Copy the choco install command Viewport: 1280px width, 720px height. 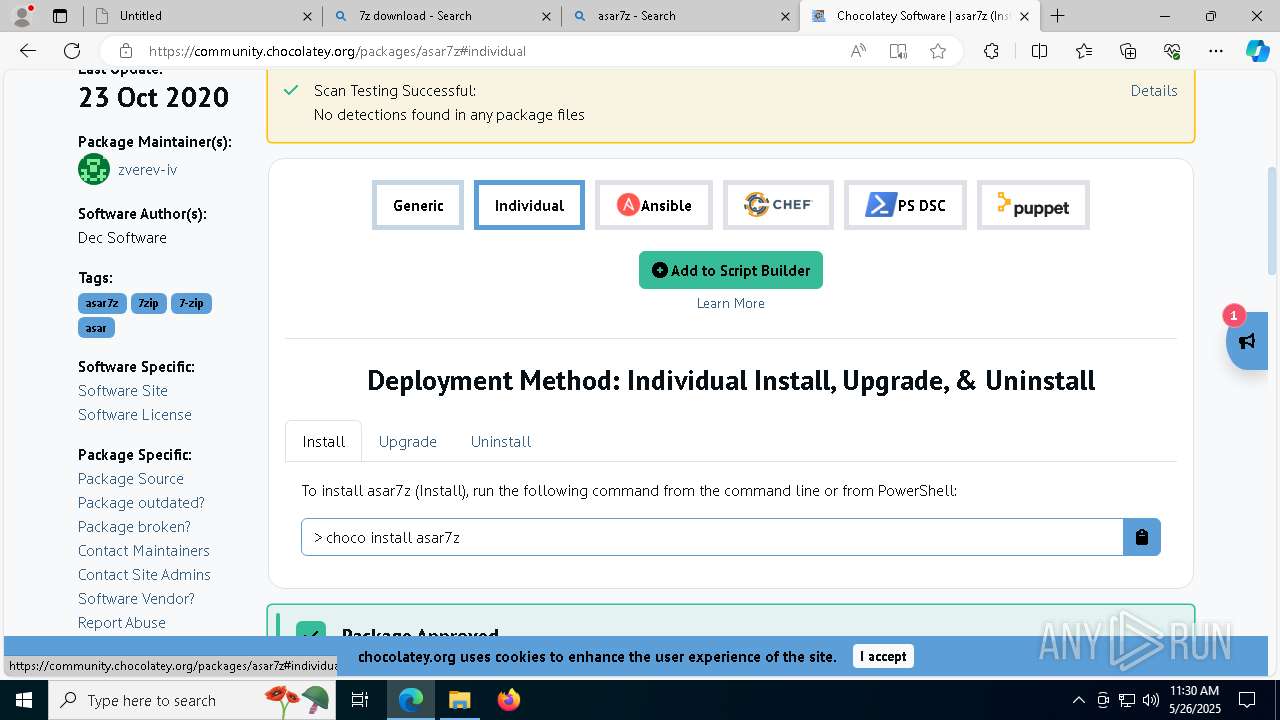(x=1141, y=537)
